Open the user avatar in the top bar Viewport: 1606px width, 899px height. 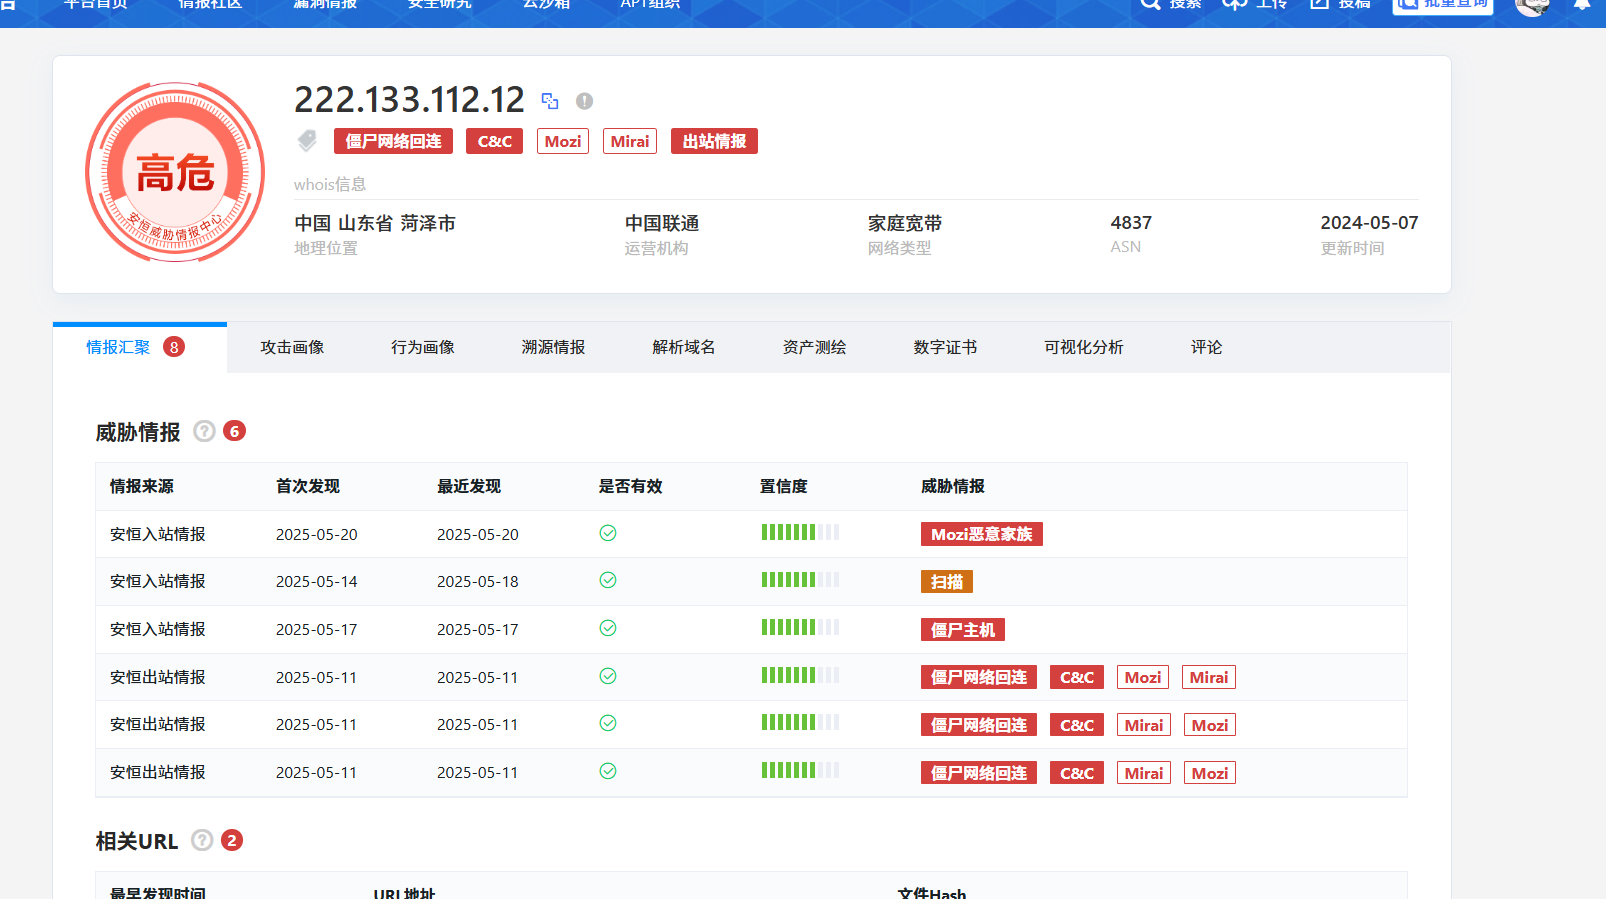point(1531,6)
